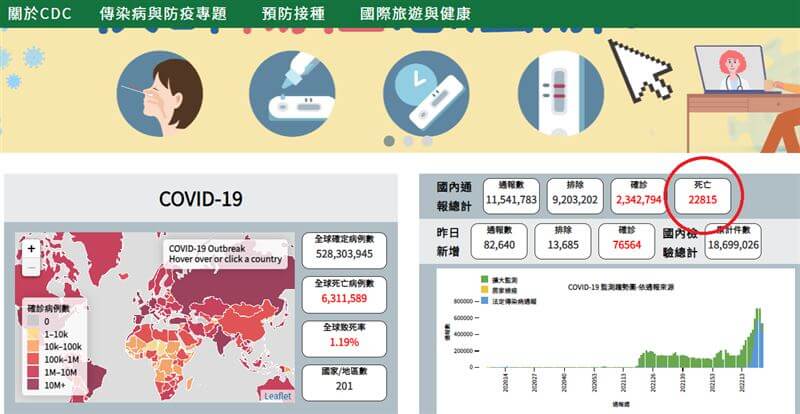
Task: Click the 確診病例數 legend title
Action: (49, 309)
